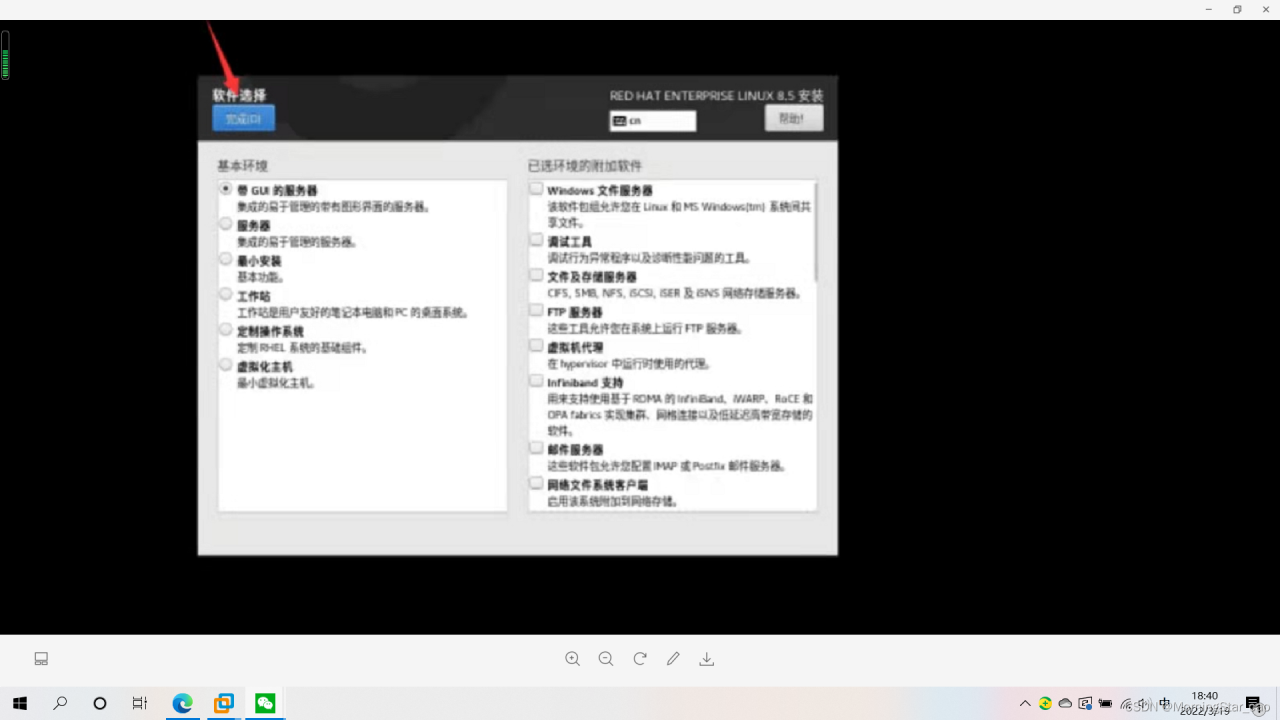Open Microsoft Edge from the taskbar
The height and width of the screenshot is (720, 1280).
tap(182, 703)
